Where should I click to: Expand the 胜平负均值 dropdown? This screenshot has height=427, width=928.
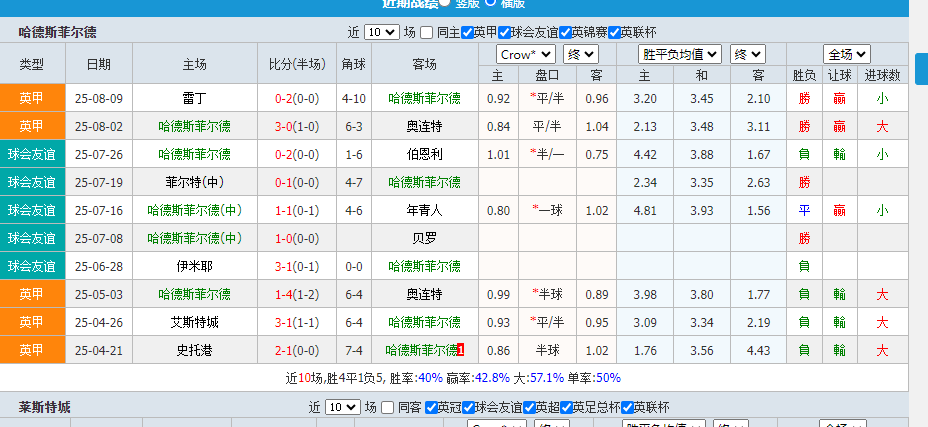tap(679, 54)
